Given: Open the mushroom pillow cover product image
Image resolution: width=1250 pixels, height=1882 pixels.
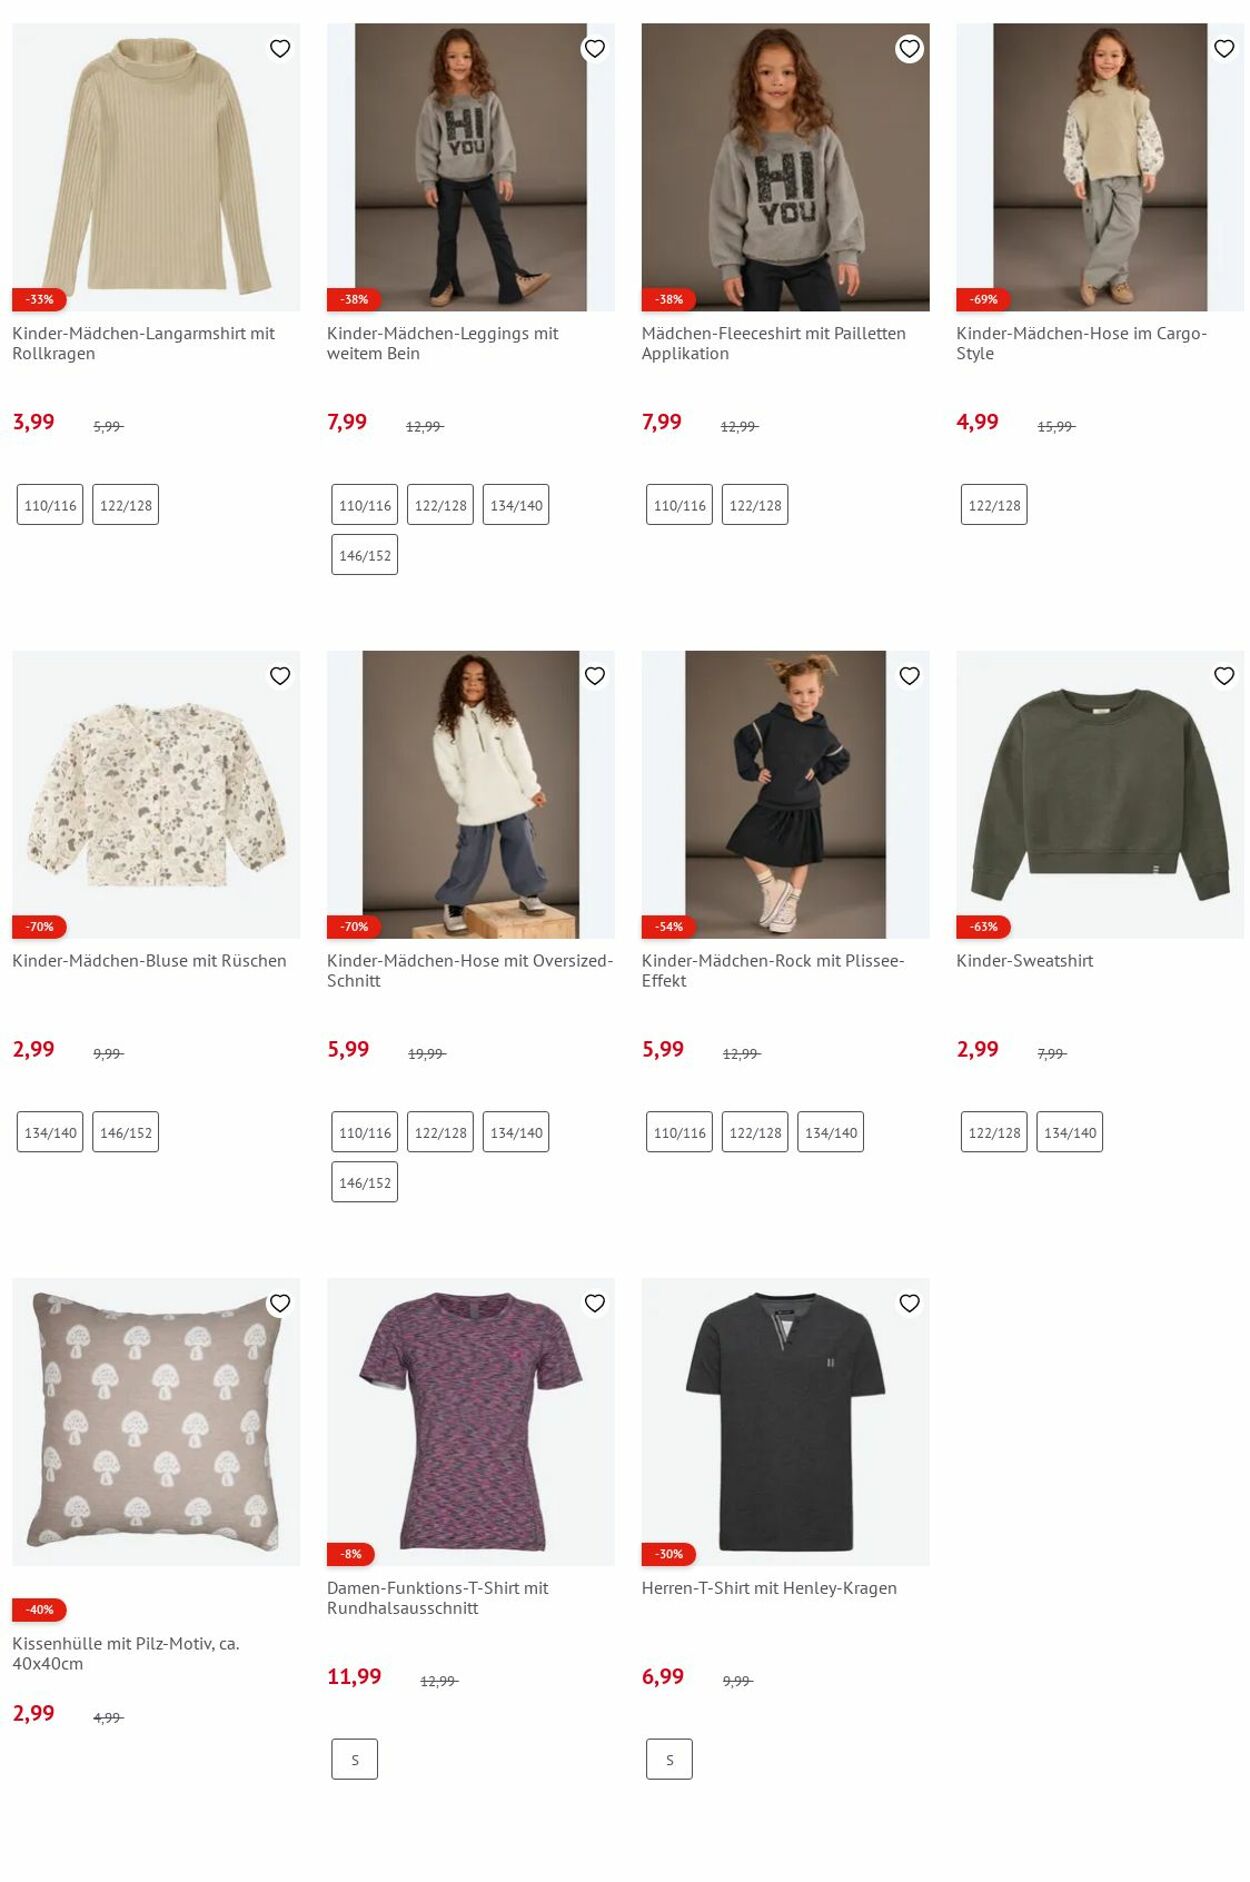Looking at the screenshot, I should tap(156, 1421).
